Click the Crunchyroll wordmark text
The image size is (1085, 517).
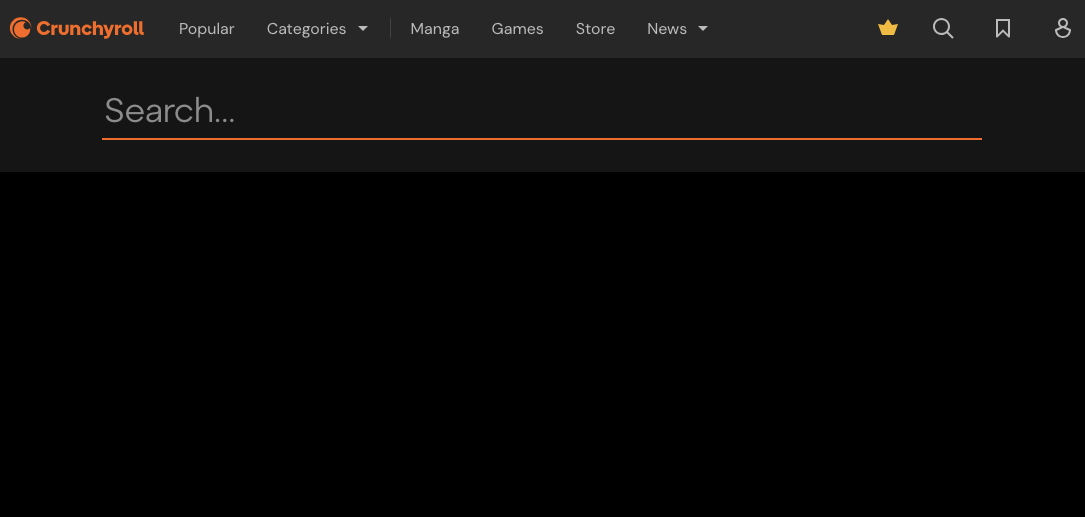(90, 29)
